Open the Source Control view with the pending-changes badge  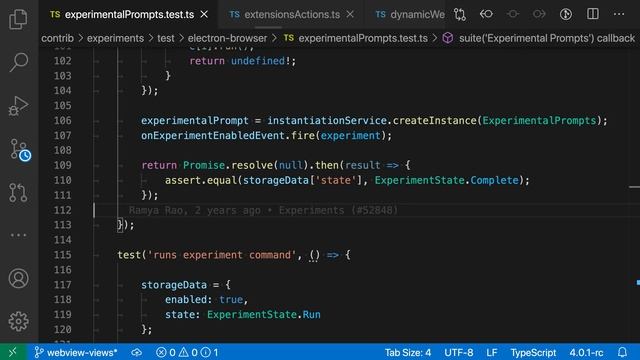point(20,150)
